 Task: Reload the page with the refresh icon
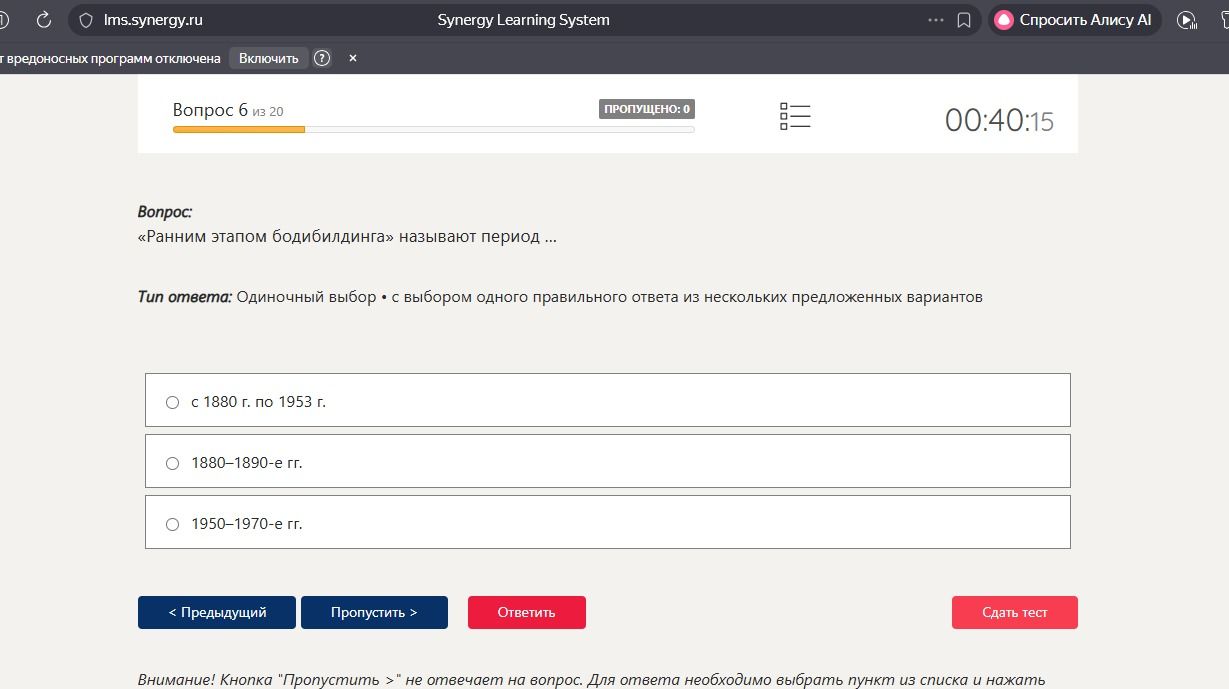point(43,19)
